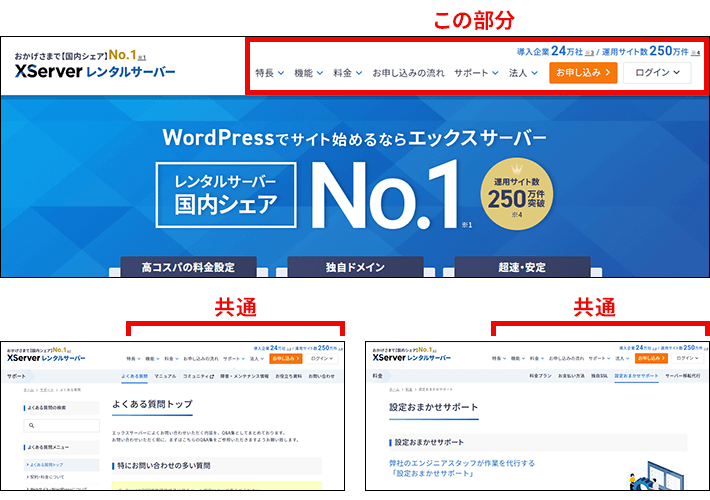The image size is (710, 500).
Task: Open the 法人 menu in the main header
Action: pyautogui.click(x=523, y=73)
